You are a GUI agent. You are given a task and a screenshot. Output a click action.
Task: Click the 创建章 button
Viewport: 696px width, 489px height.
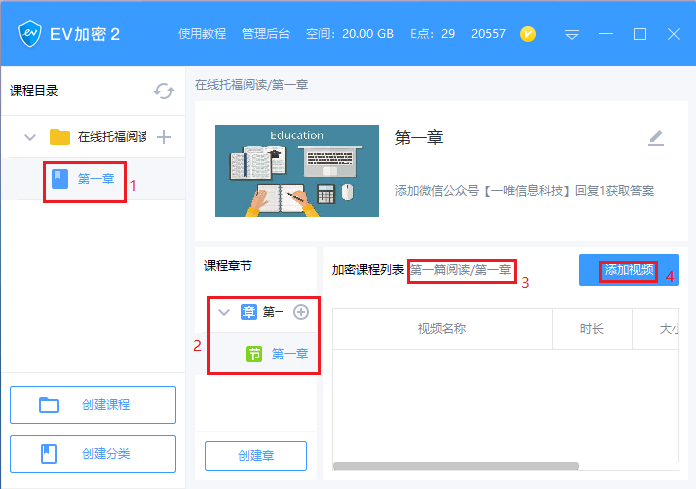(256, 456)
